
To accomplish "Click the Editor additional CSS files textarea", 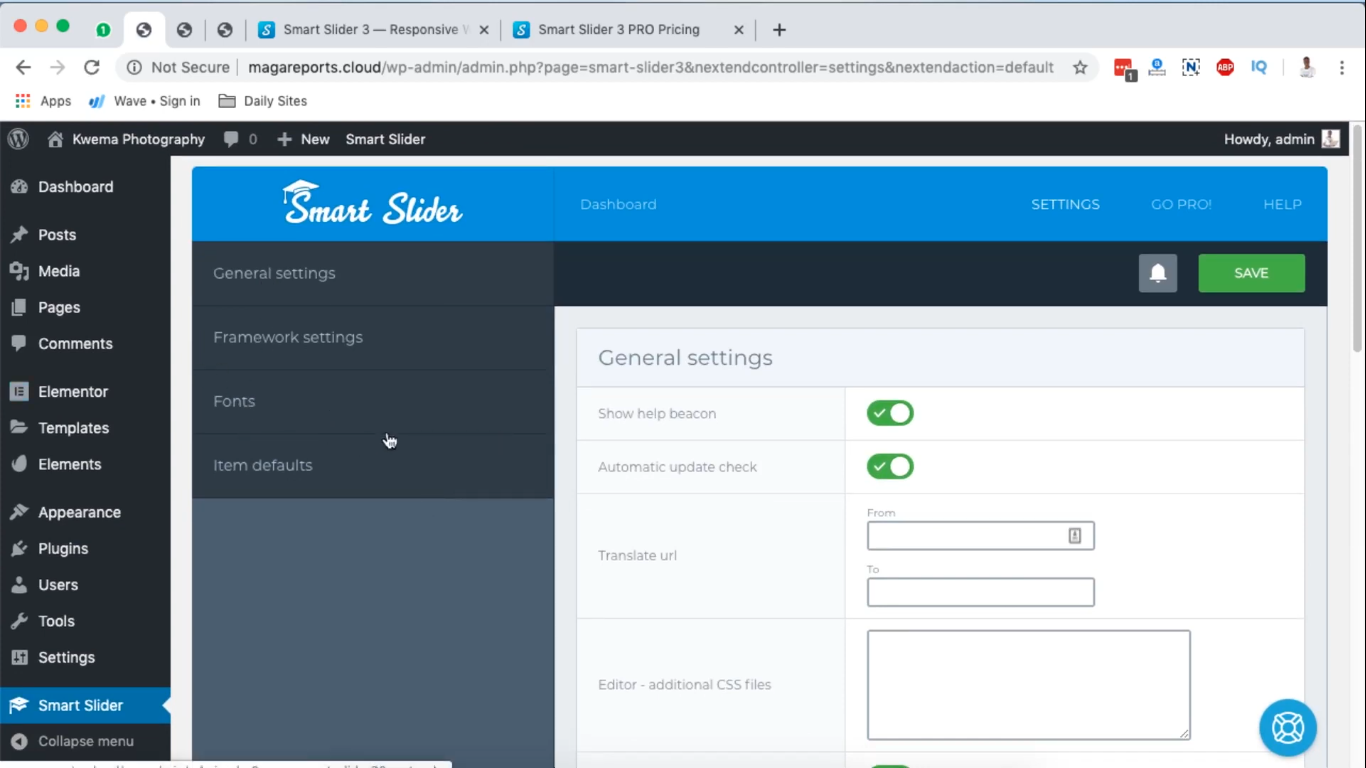I will 1028,685.
